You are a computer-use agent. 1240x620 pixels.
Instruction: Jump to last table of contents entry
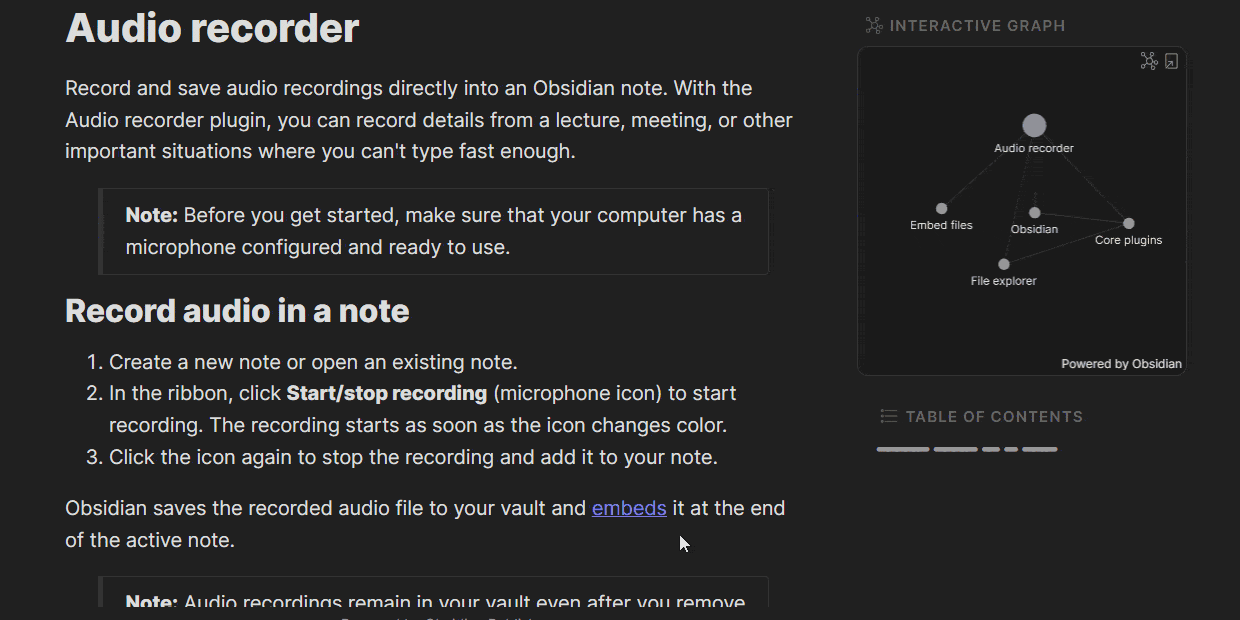click(x=1040, y=449)
